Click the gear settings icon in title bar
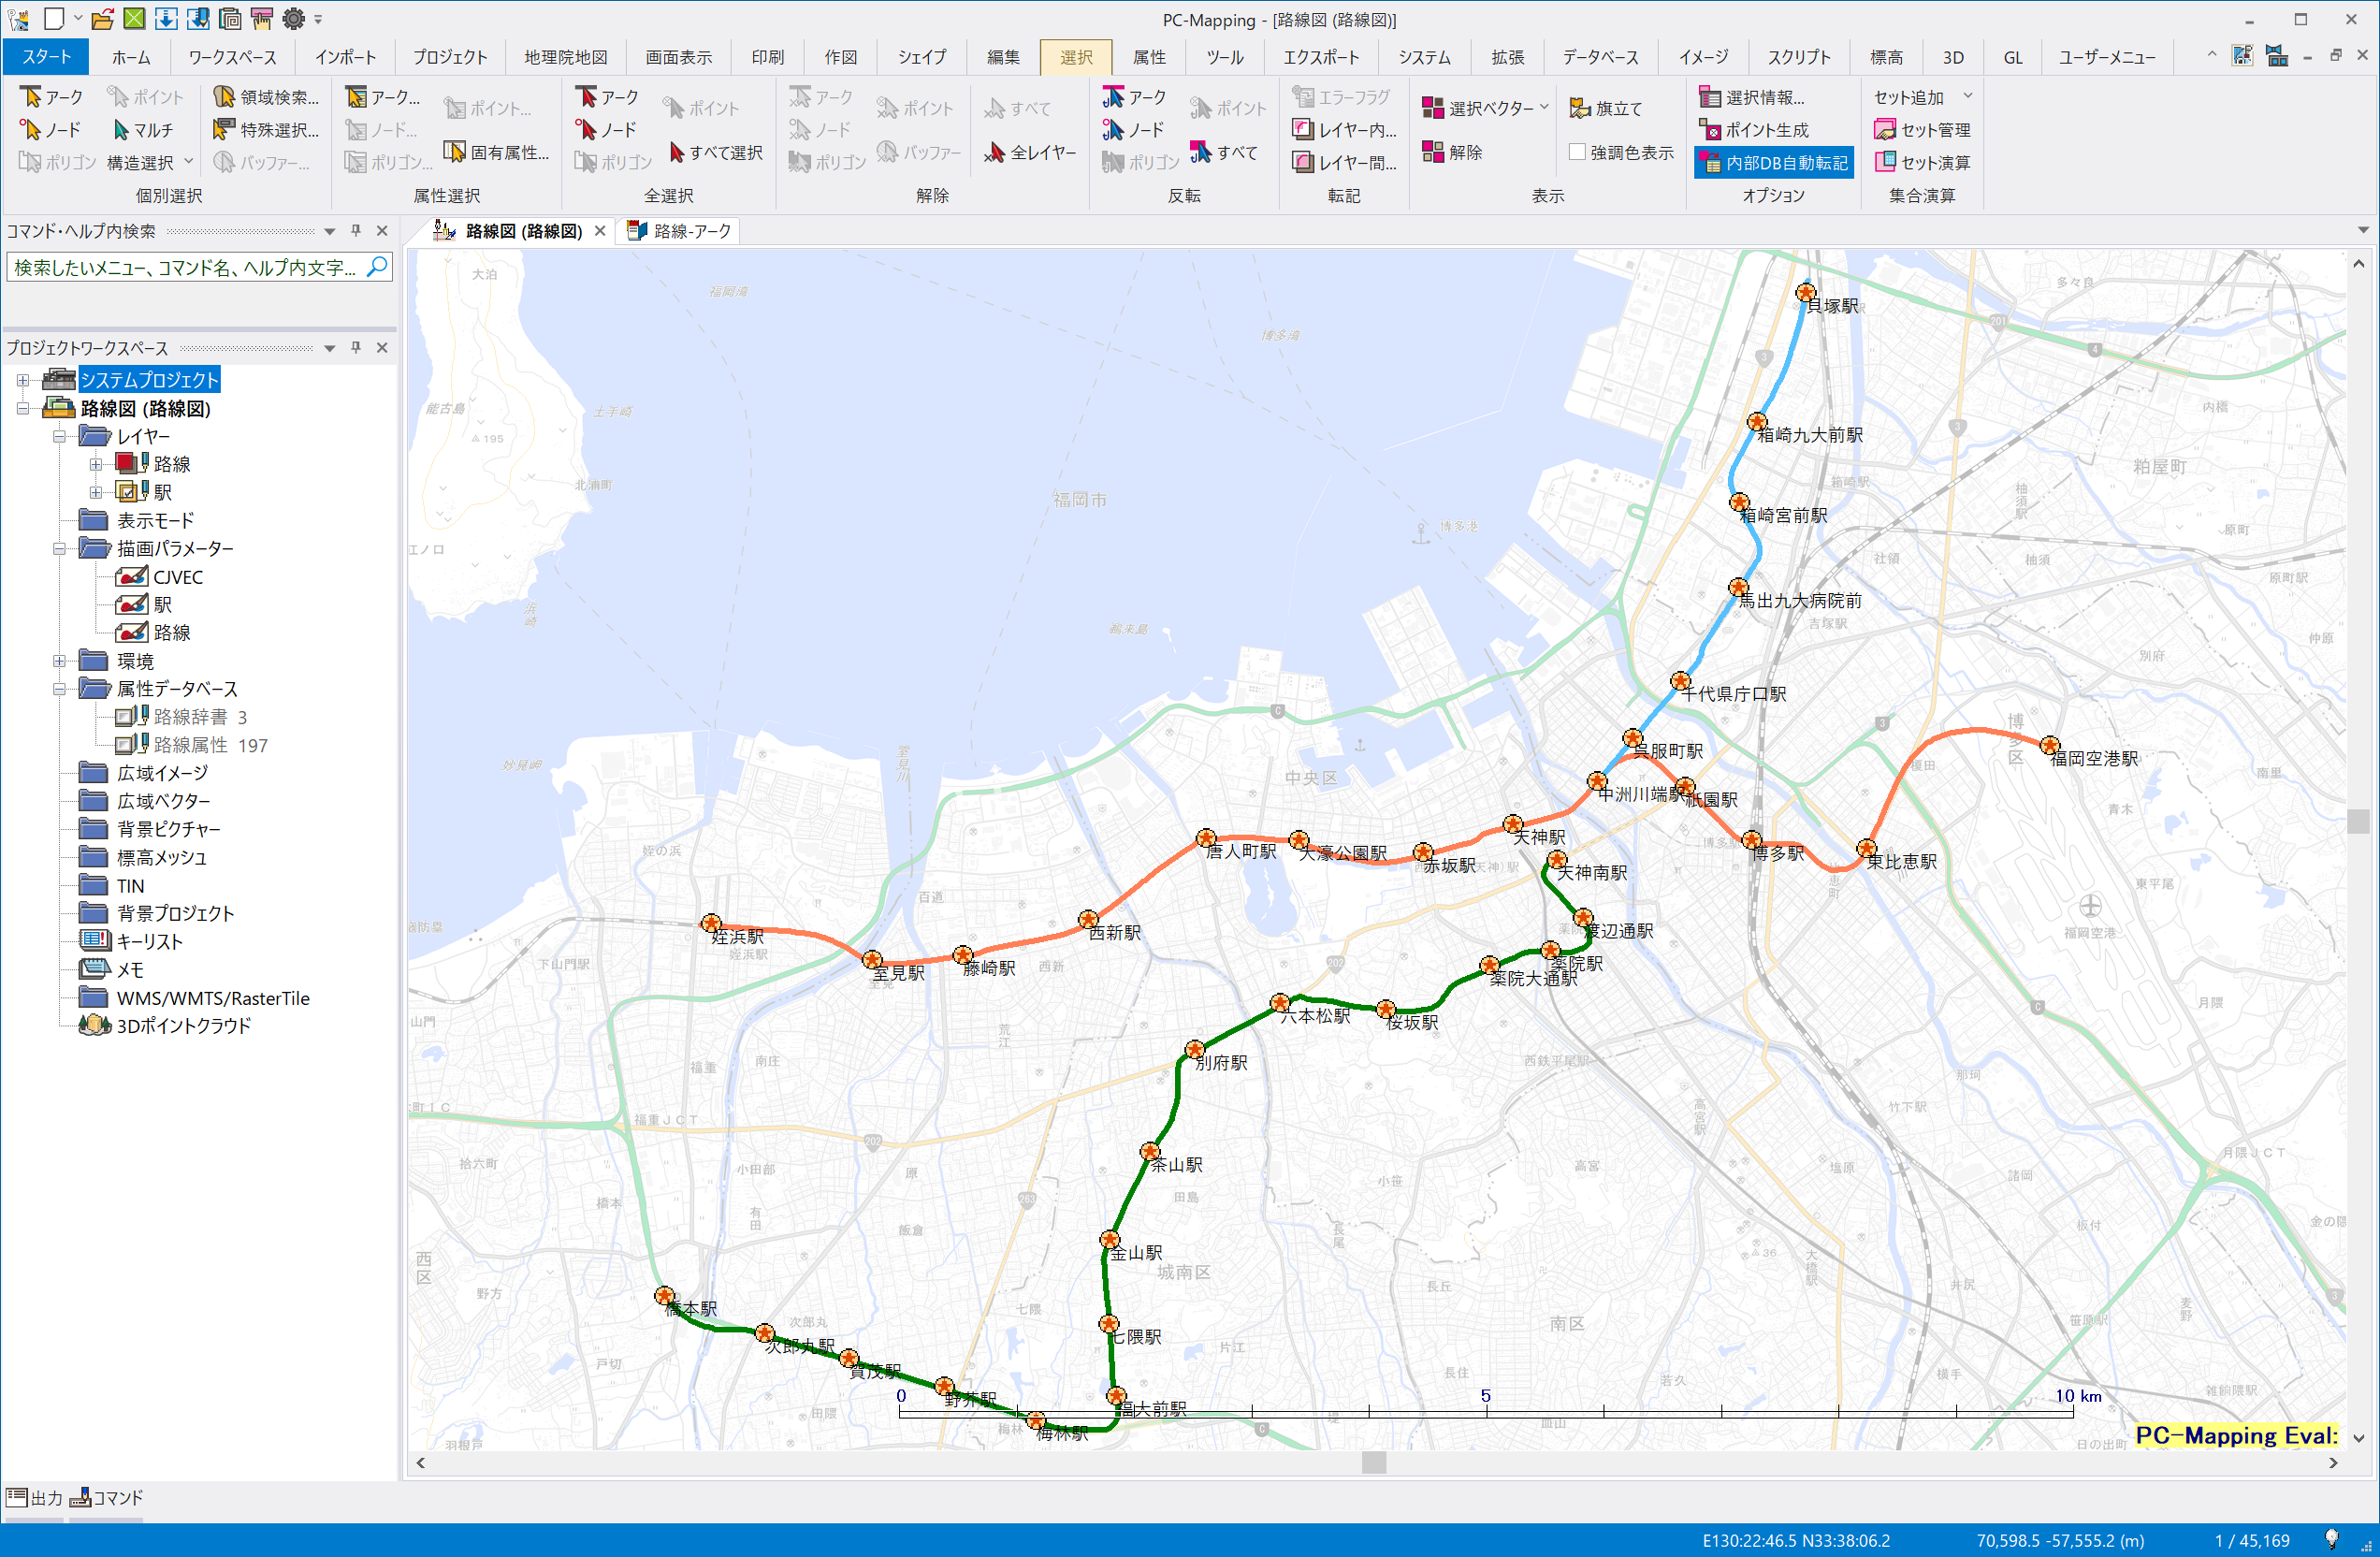This screenshot has height=1557, width=2380. 293,18
